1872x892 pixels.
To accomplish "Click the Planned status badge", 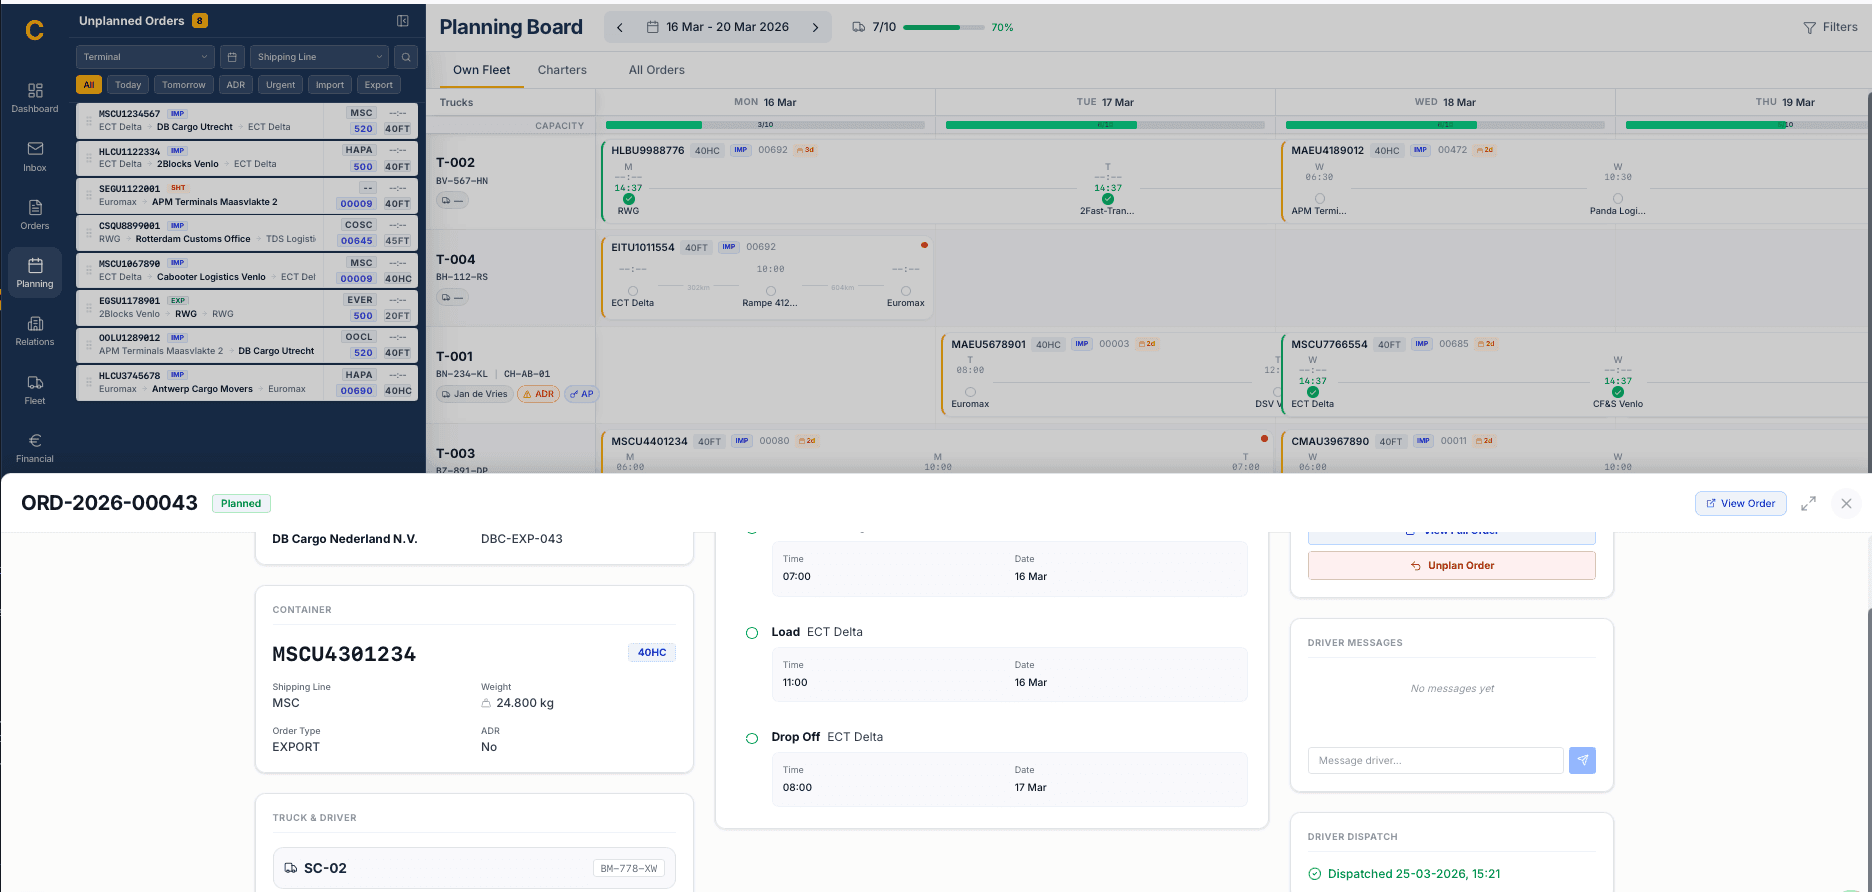I will (x=241, y=504).
